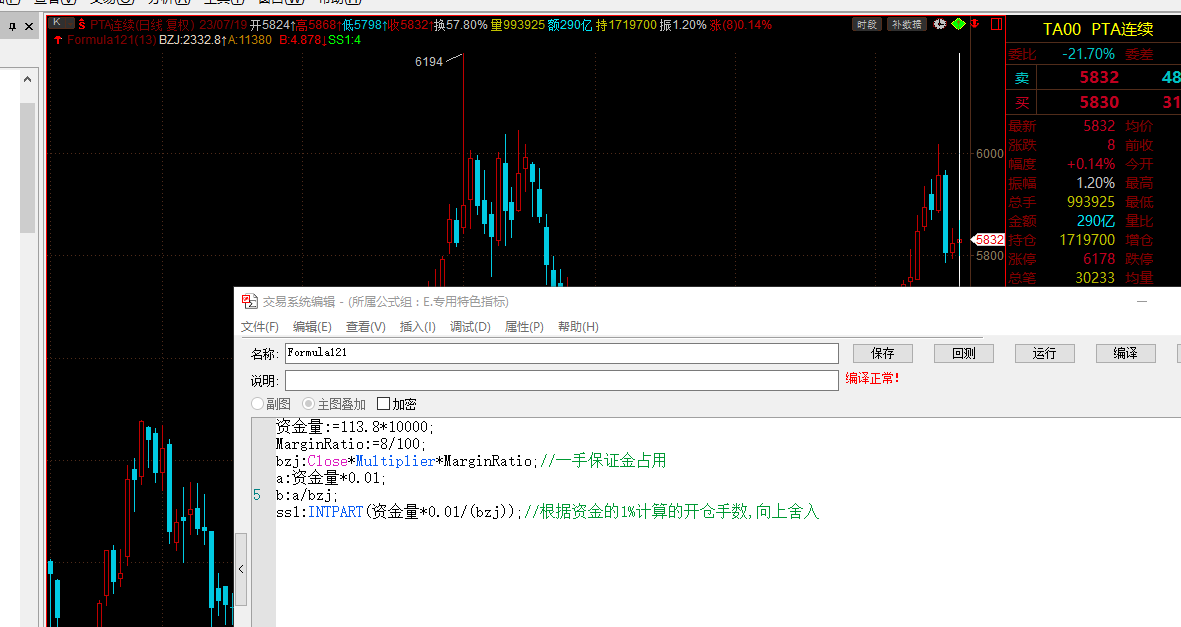Click the 振幅 value 1.20% in quote panel

pyautogui.click(x=1096, y=183)
